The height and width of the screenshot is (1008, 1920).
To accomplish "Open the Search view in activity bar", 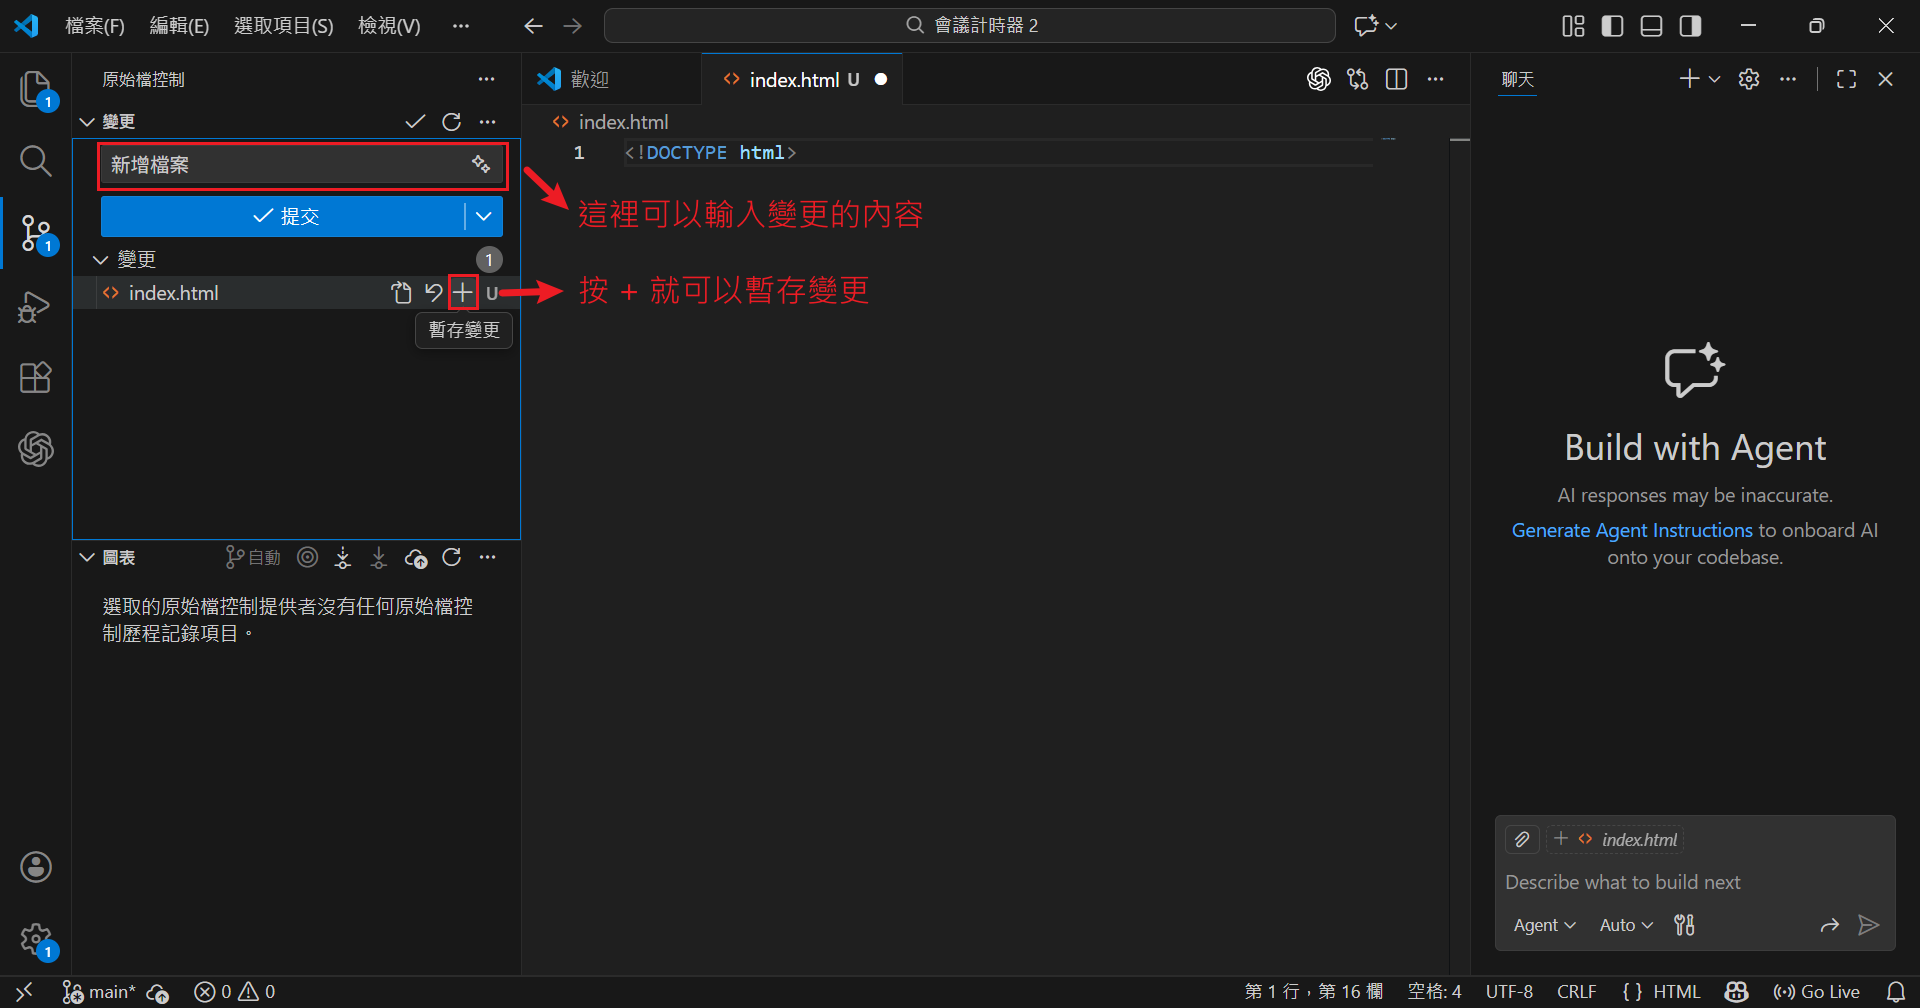I will 36,161.
